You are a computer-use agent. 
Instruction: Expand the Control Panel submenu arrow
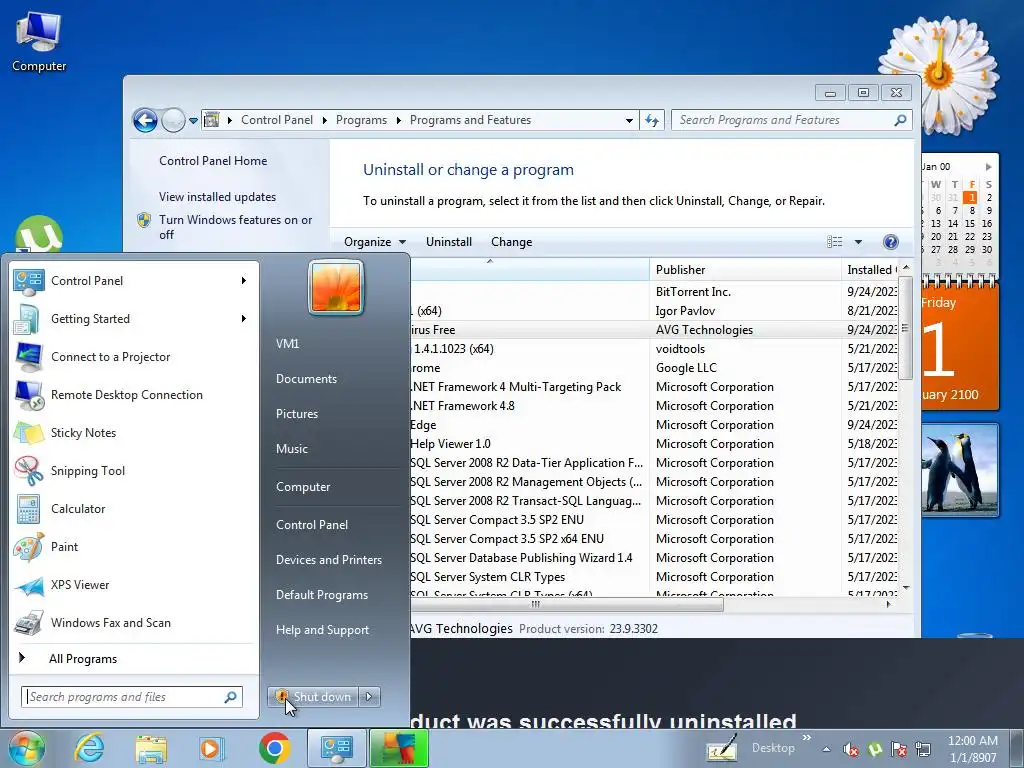(244, 281)
